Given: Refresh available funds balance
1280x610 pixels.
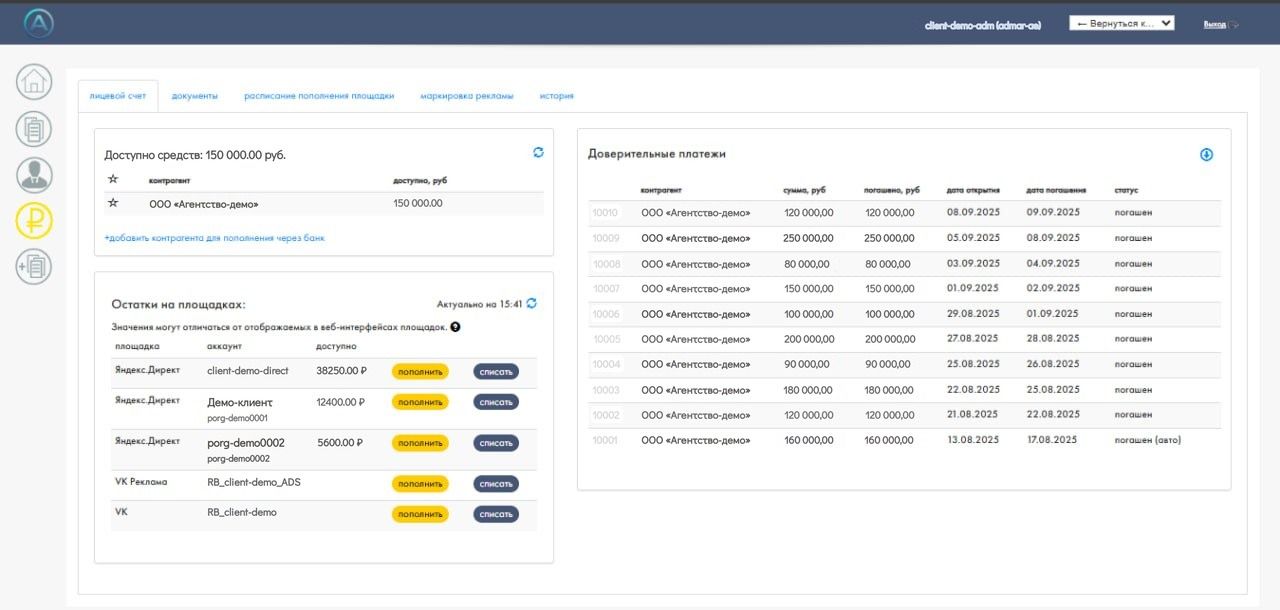Looking at the screenshot, I should tap(538, 152).
